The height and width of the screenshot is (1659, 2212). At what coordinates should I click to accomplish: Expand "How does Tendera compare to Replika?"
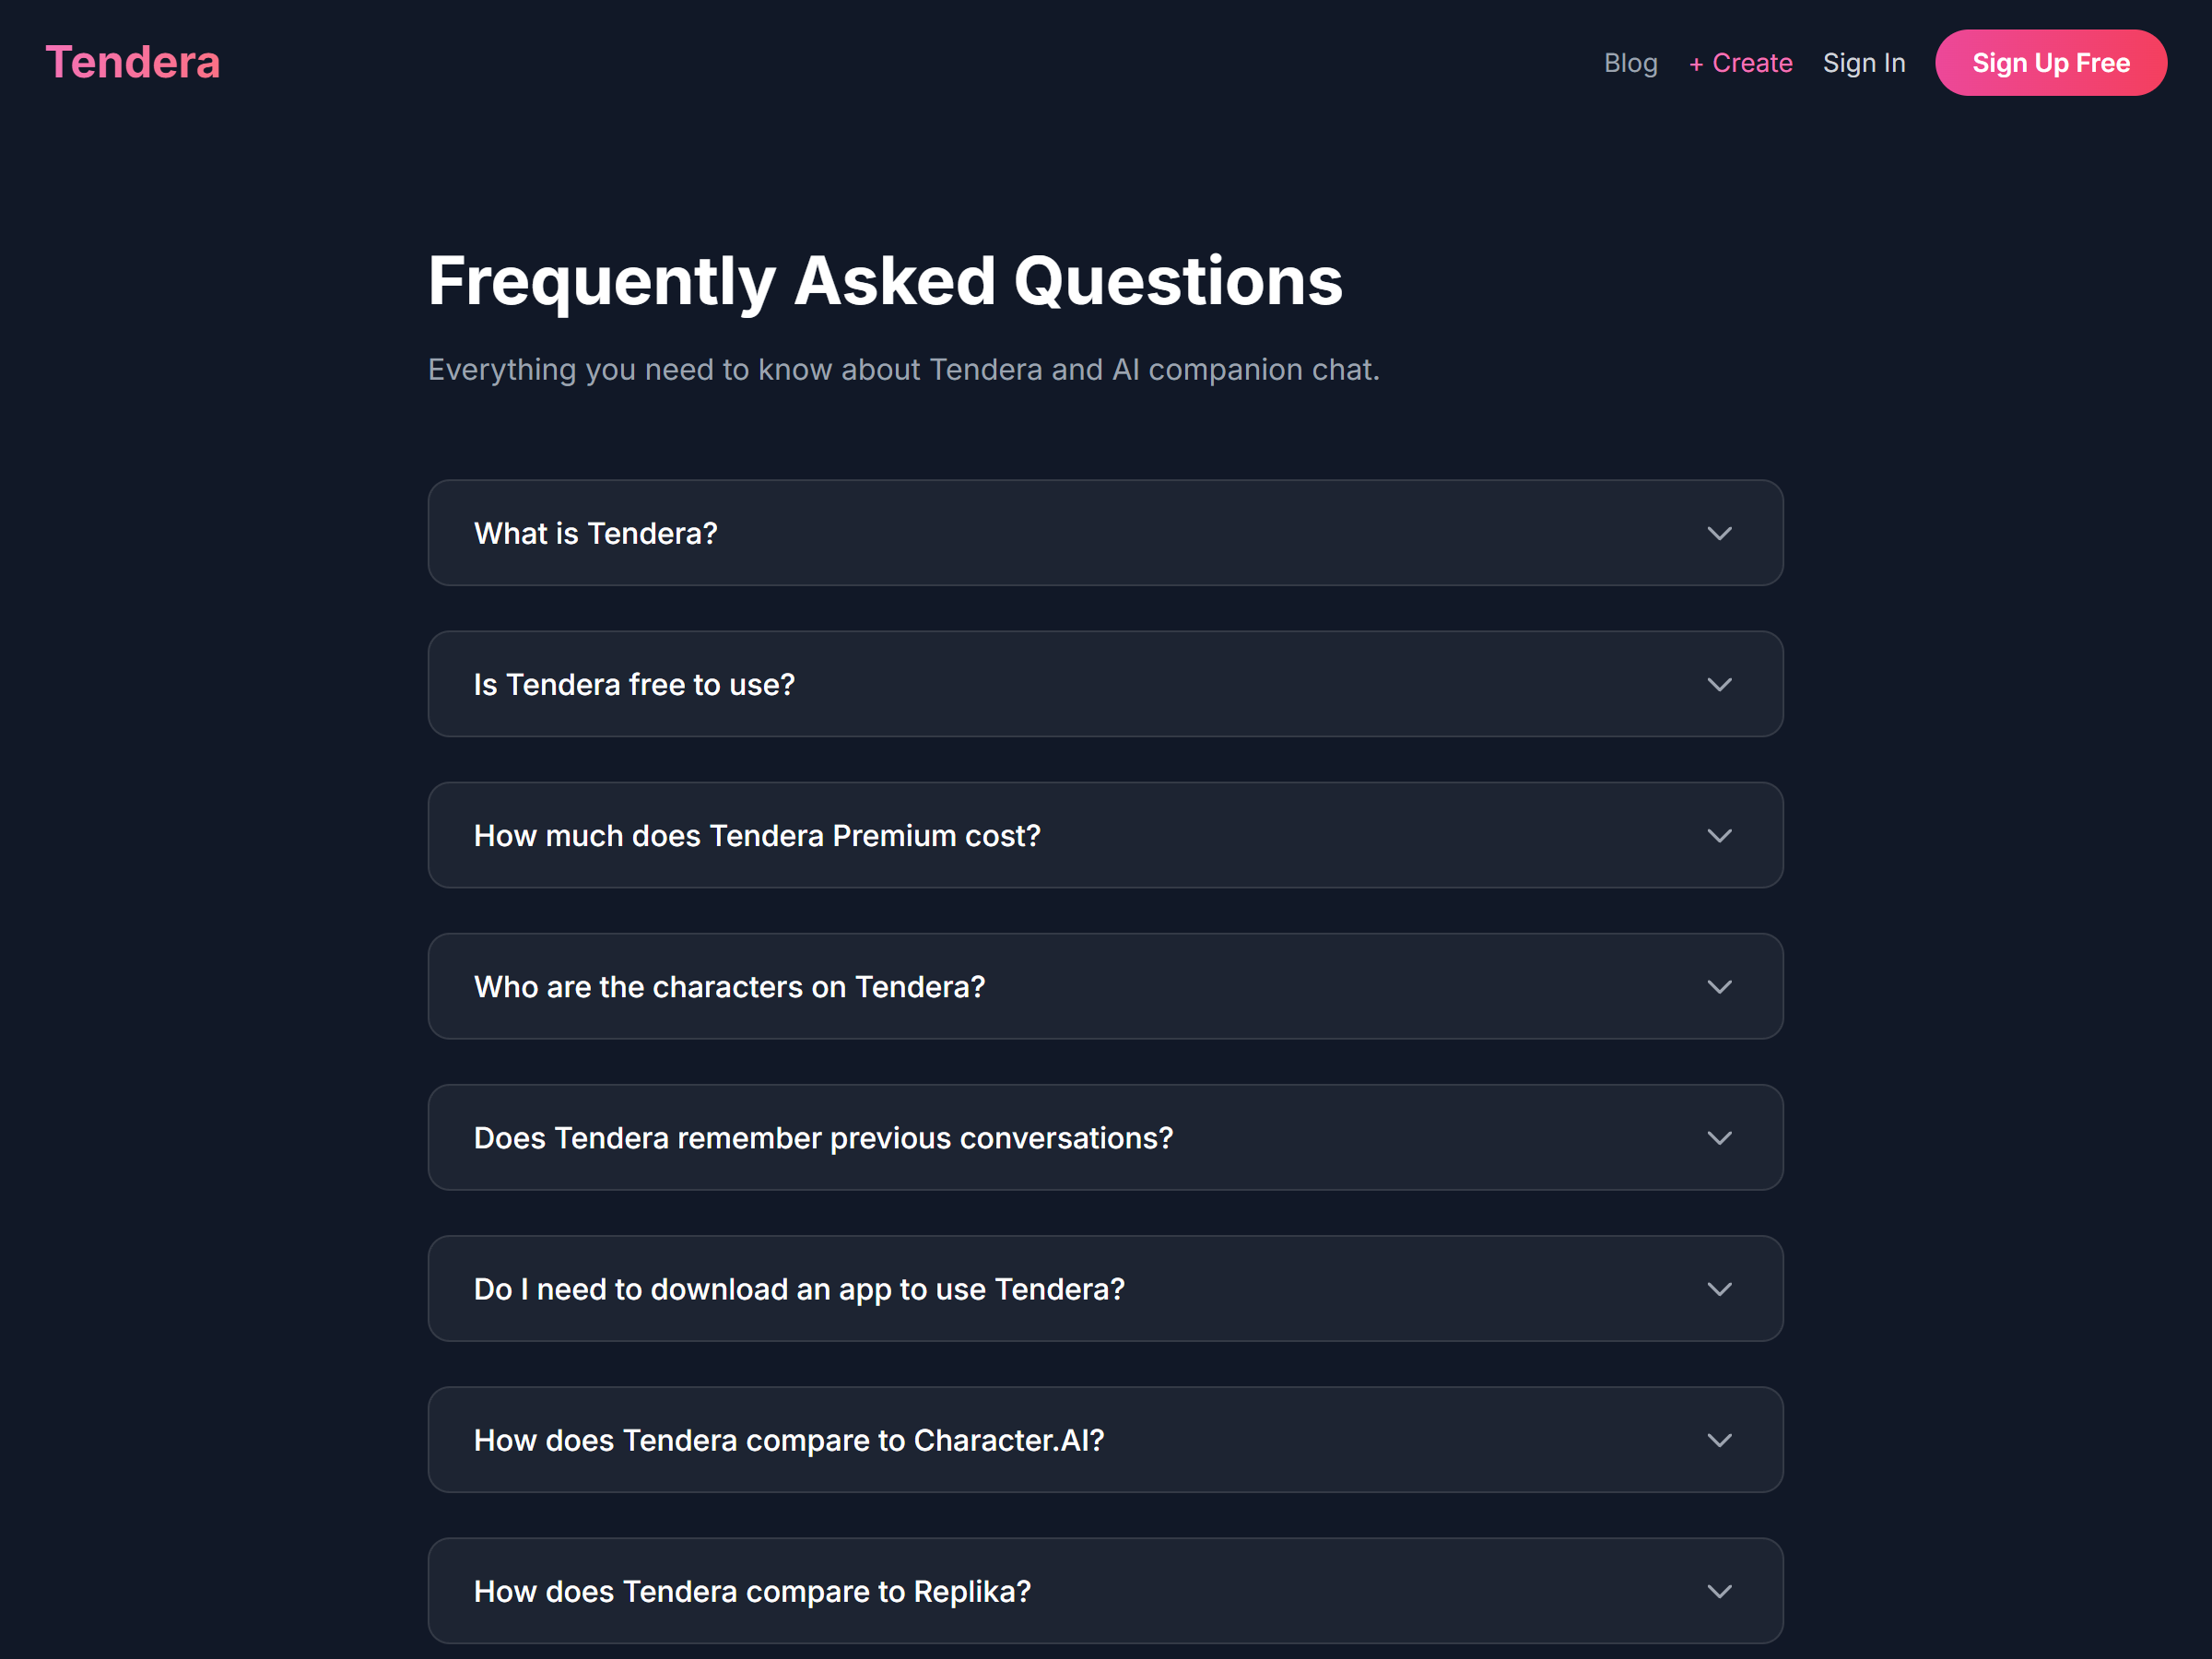(x=752, y=1591)
